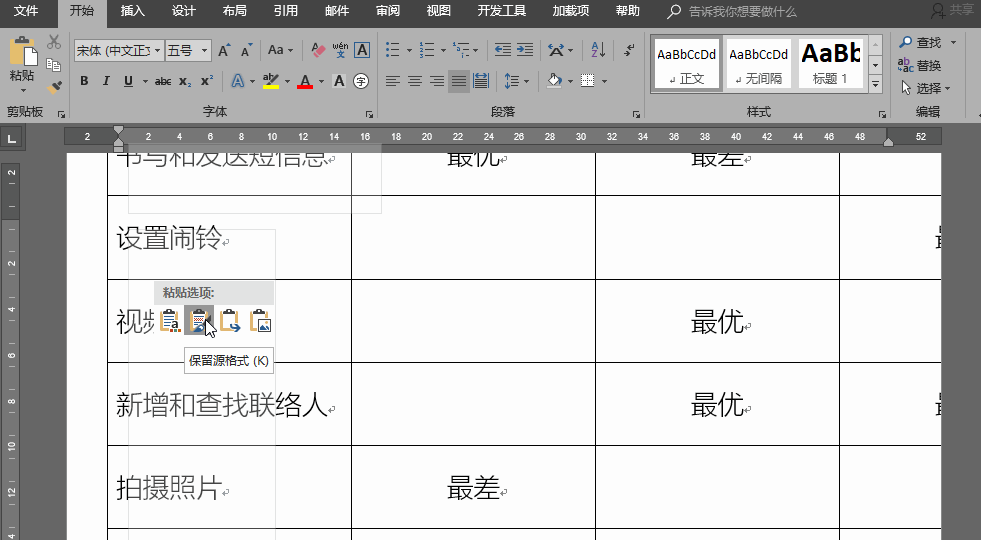Apply red font color button
Image resolution: width=981 pixels, height=540 pixels.
point(305,81)
